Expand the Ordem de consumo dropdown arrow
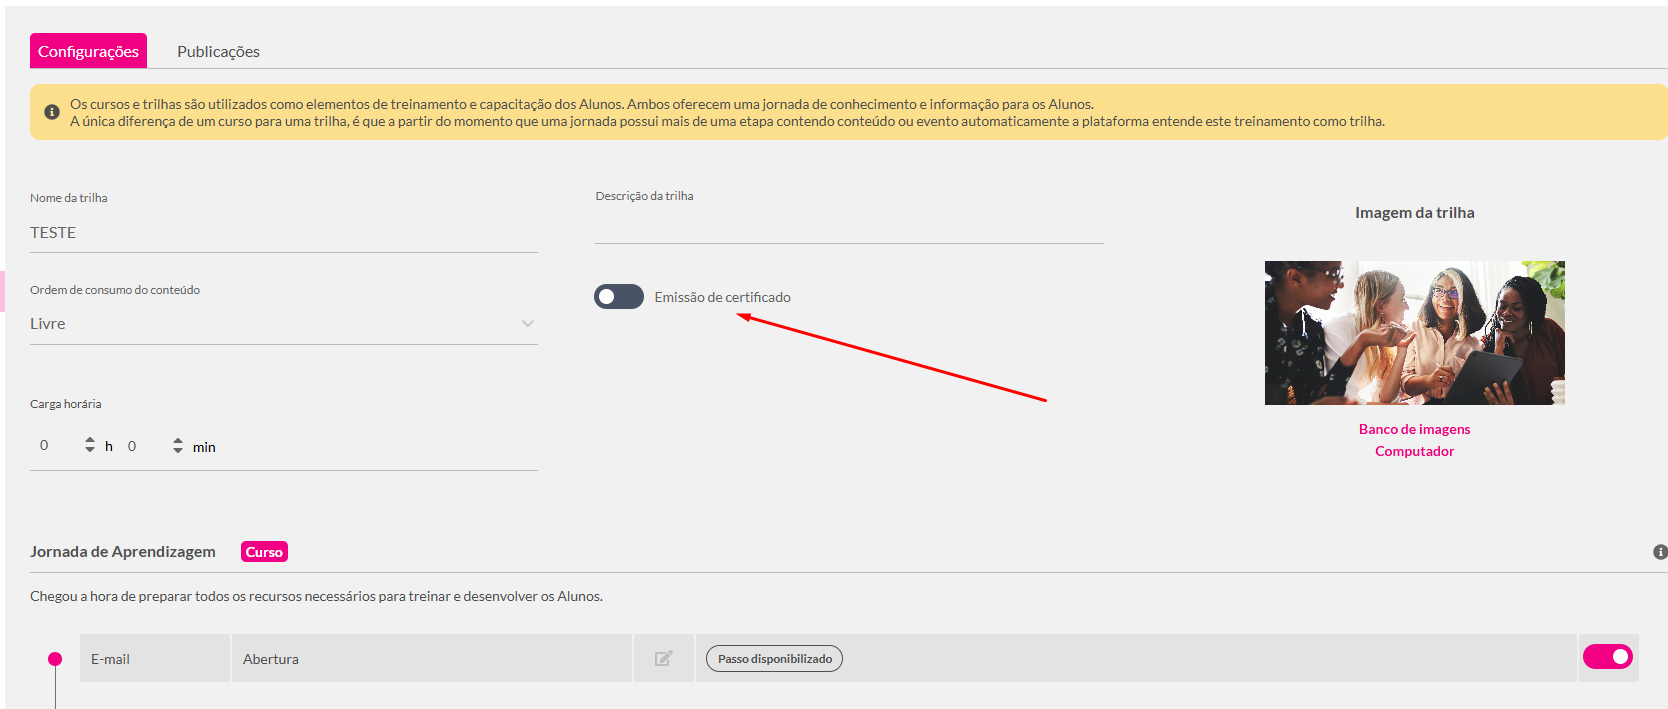This screenshot has height=709, width=1668. coord(527,324)
